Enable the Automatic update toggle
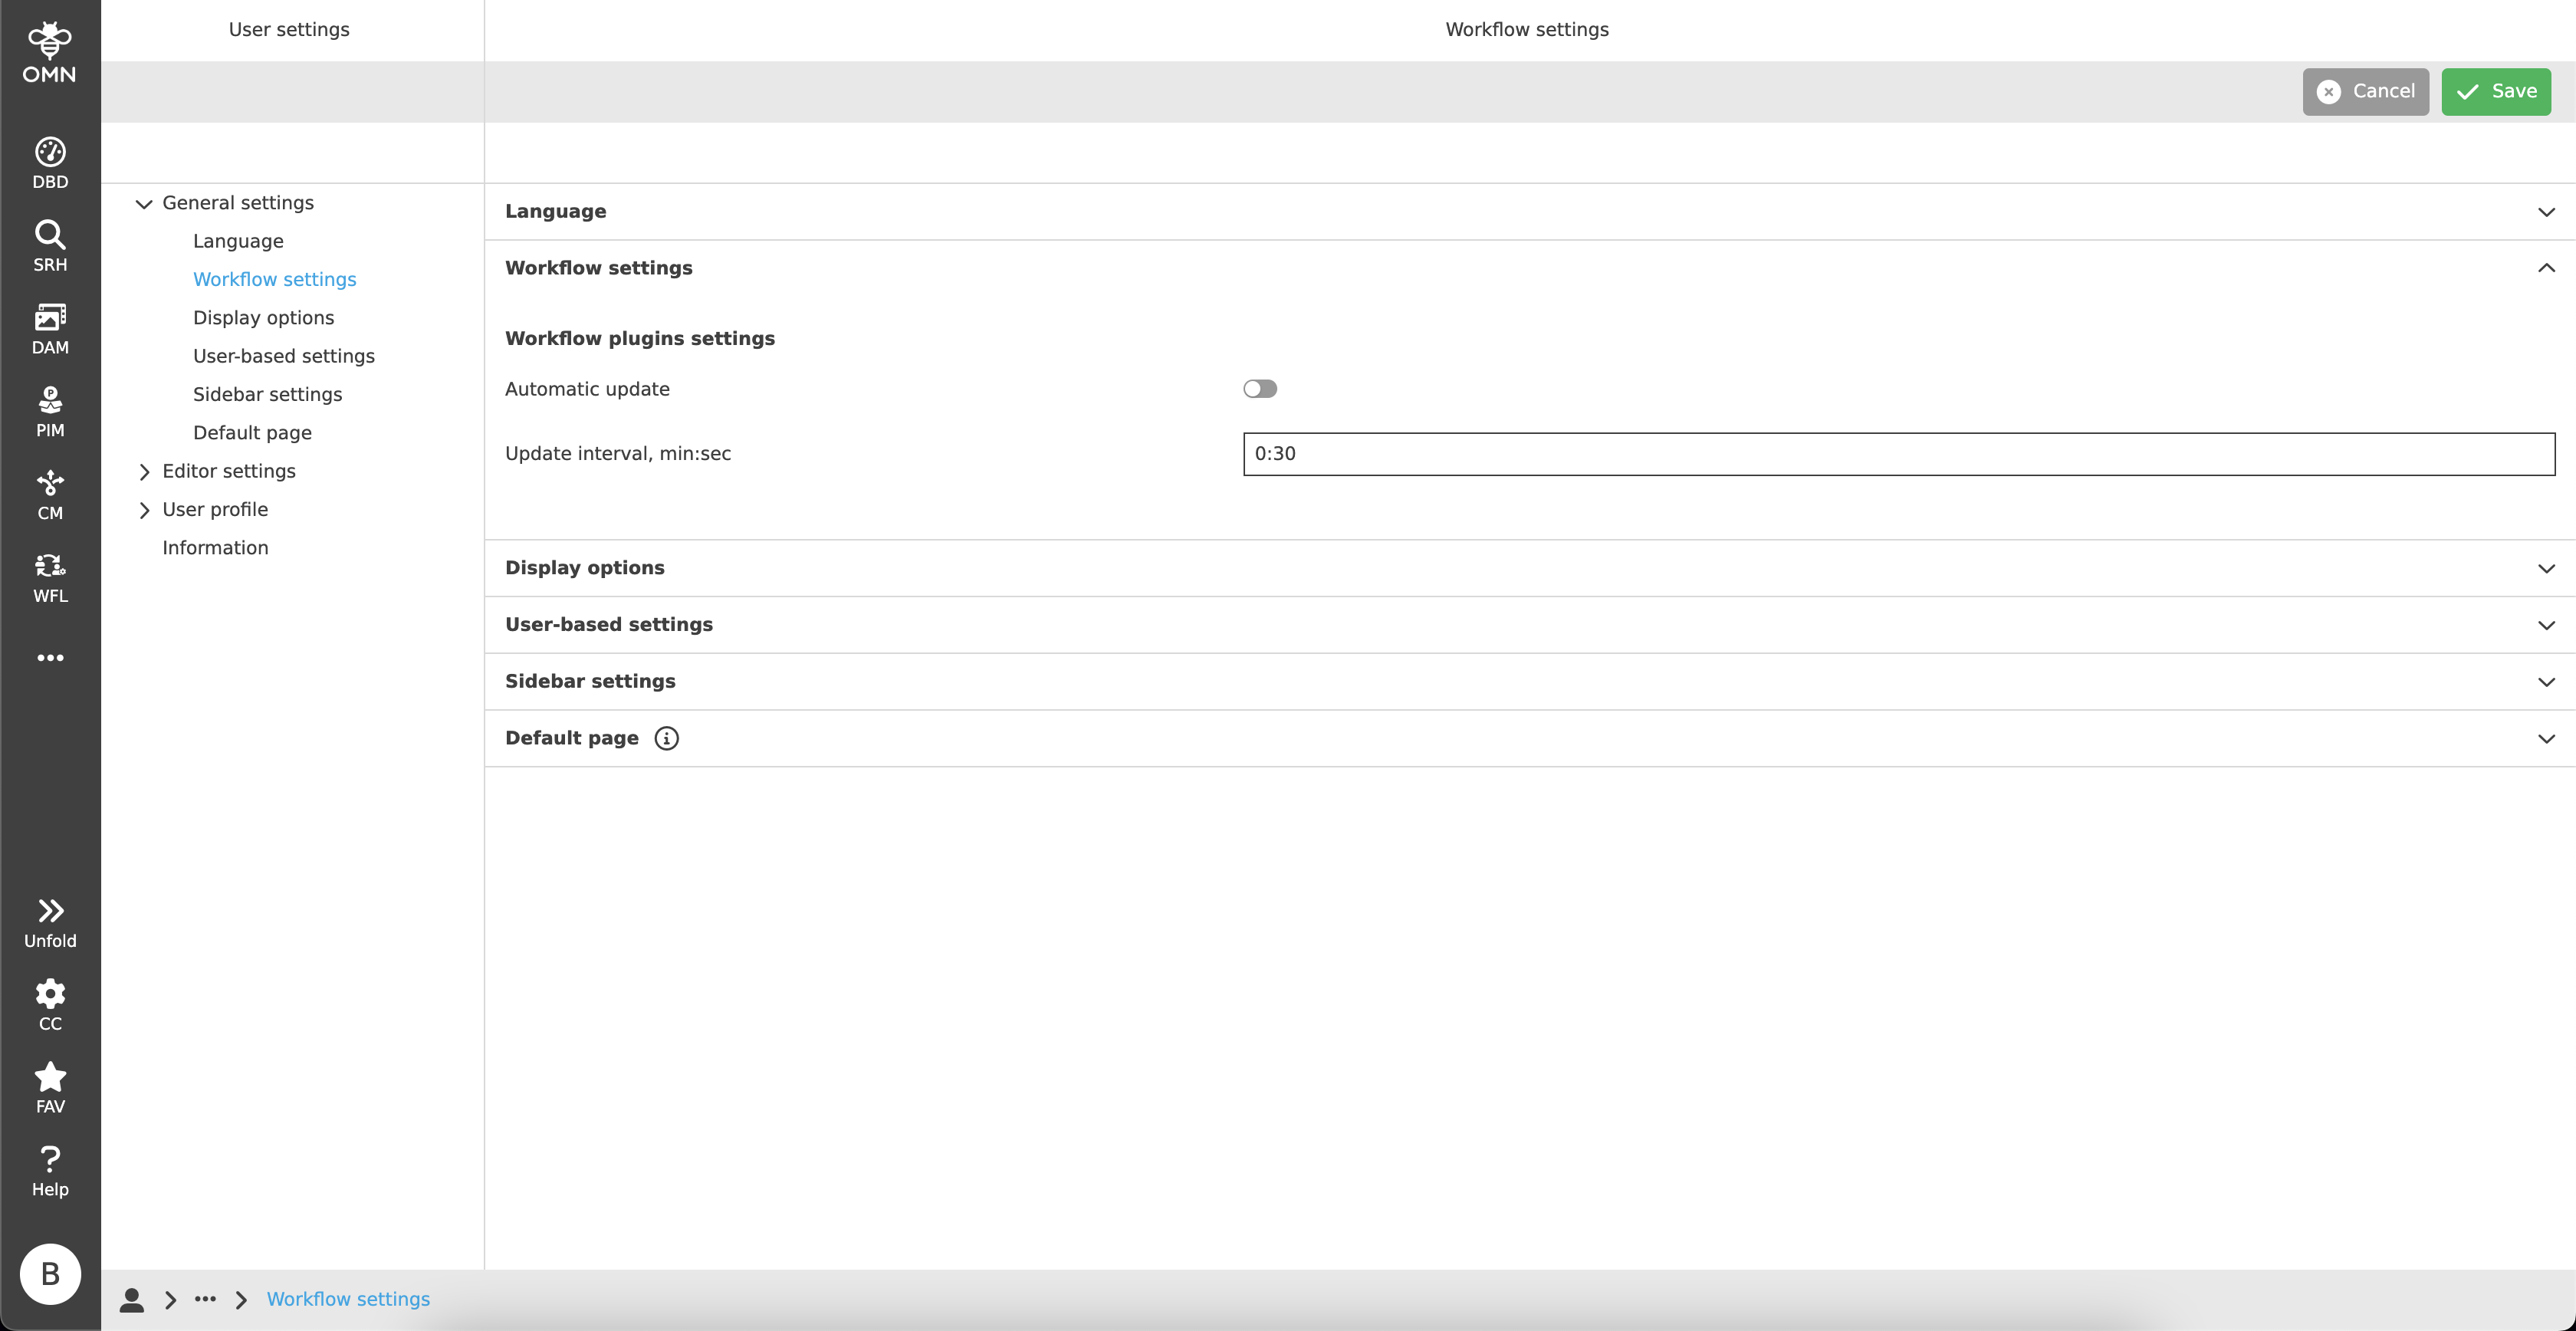2576x1331 pixels. (x=1260, y=388)
